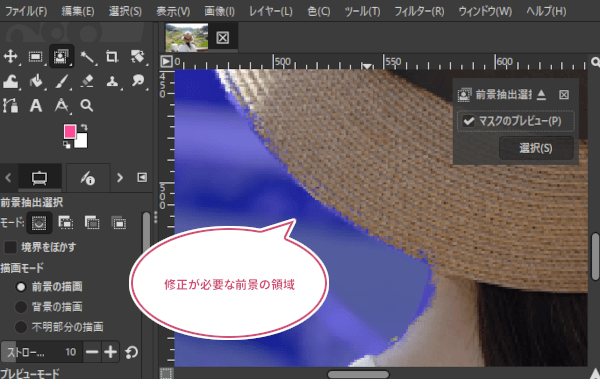Open the 編集(E) menu
Screen dimensions: 600x379
tap(78, 11)
